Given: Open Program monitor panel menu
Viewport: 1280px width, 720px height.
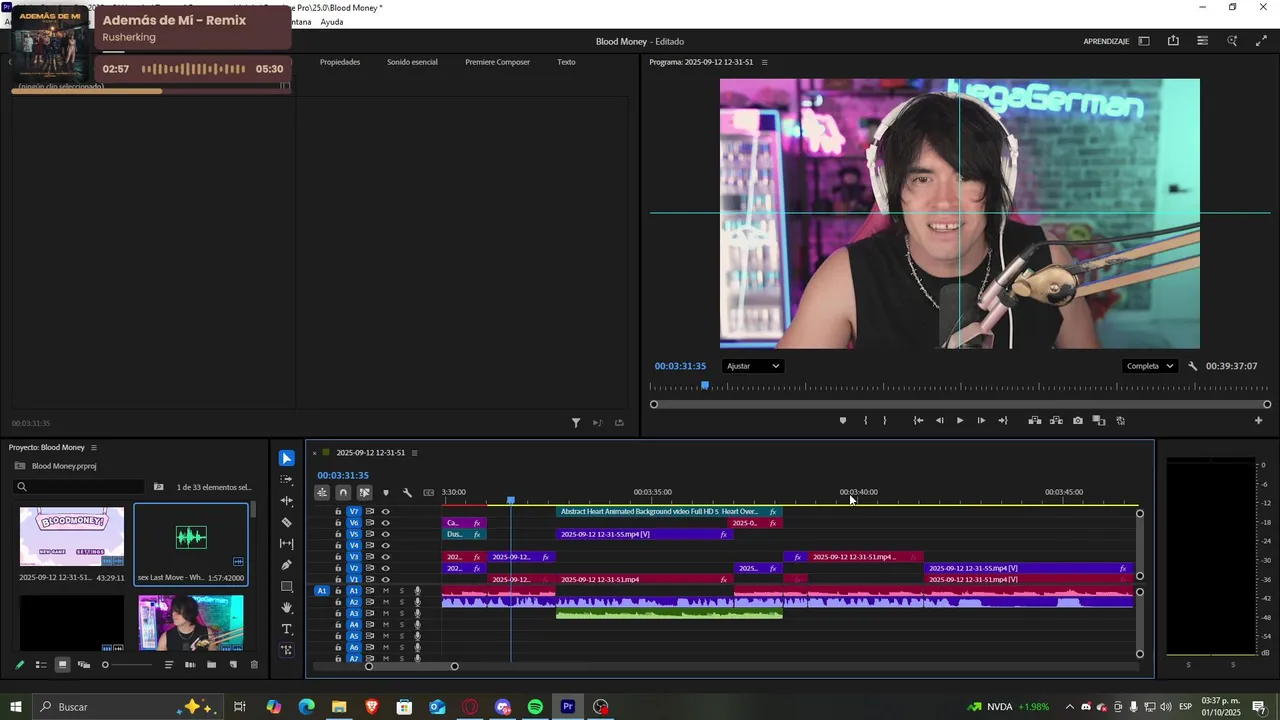Looking at the screenshot, I should (765, 62).
